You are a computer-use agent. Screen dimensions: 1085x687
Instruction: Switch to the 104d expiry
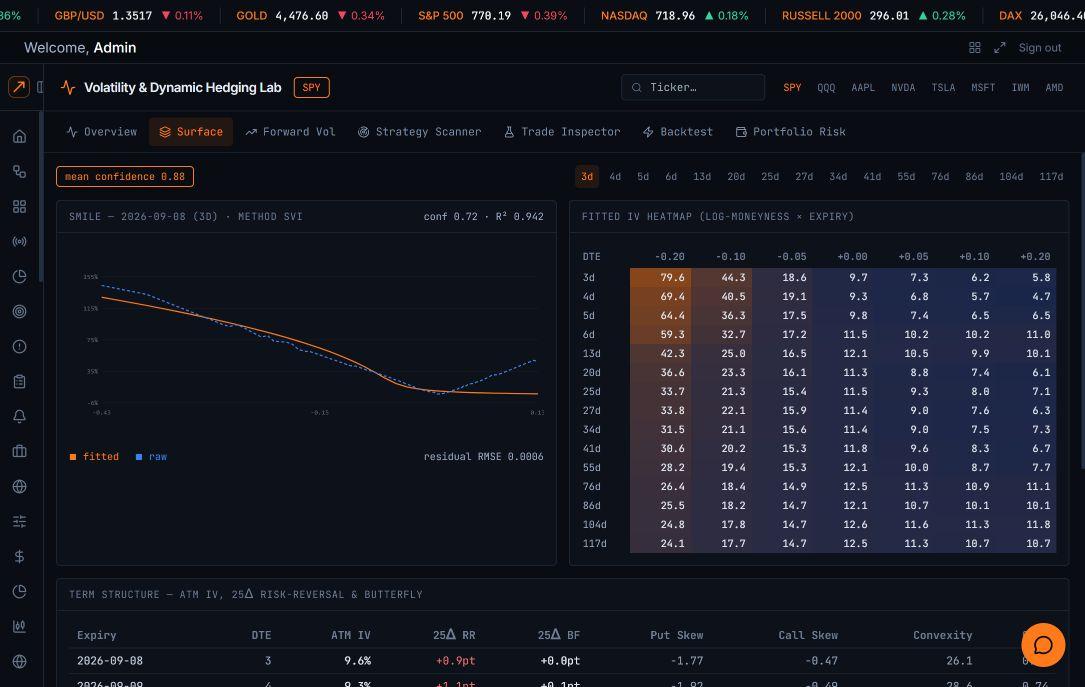[x=1011, y=176]
